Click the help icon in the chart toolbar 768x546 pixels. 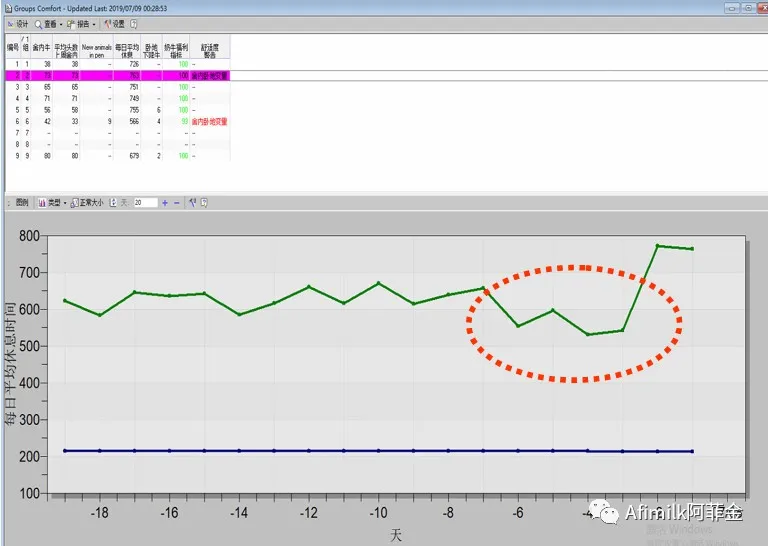coord(204,203)
